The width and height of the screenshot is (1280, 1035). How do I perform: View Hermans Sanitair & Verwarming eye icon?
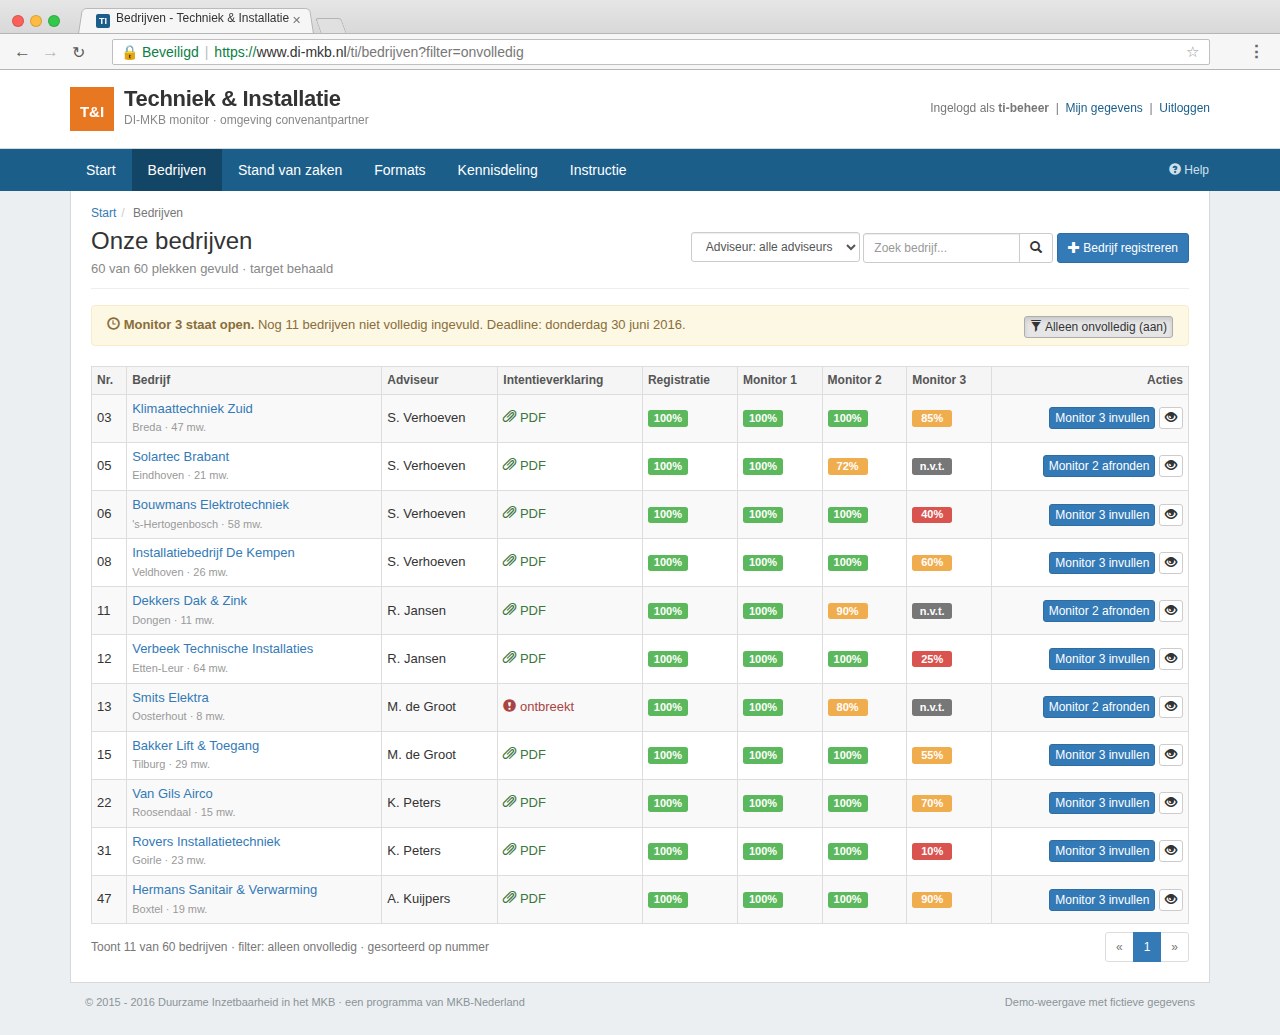pos(1170,900)
